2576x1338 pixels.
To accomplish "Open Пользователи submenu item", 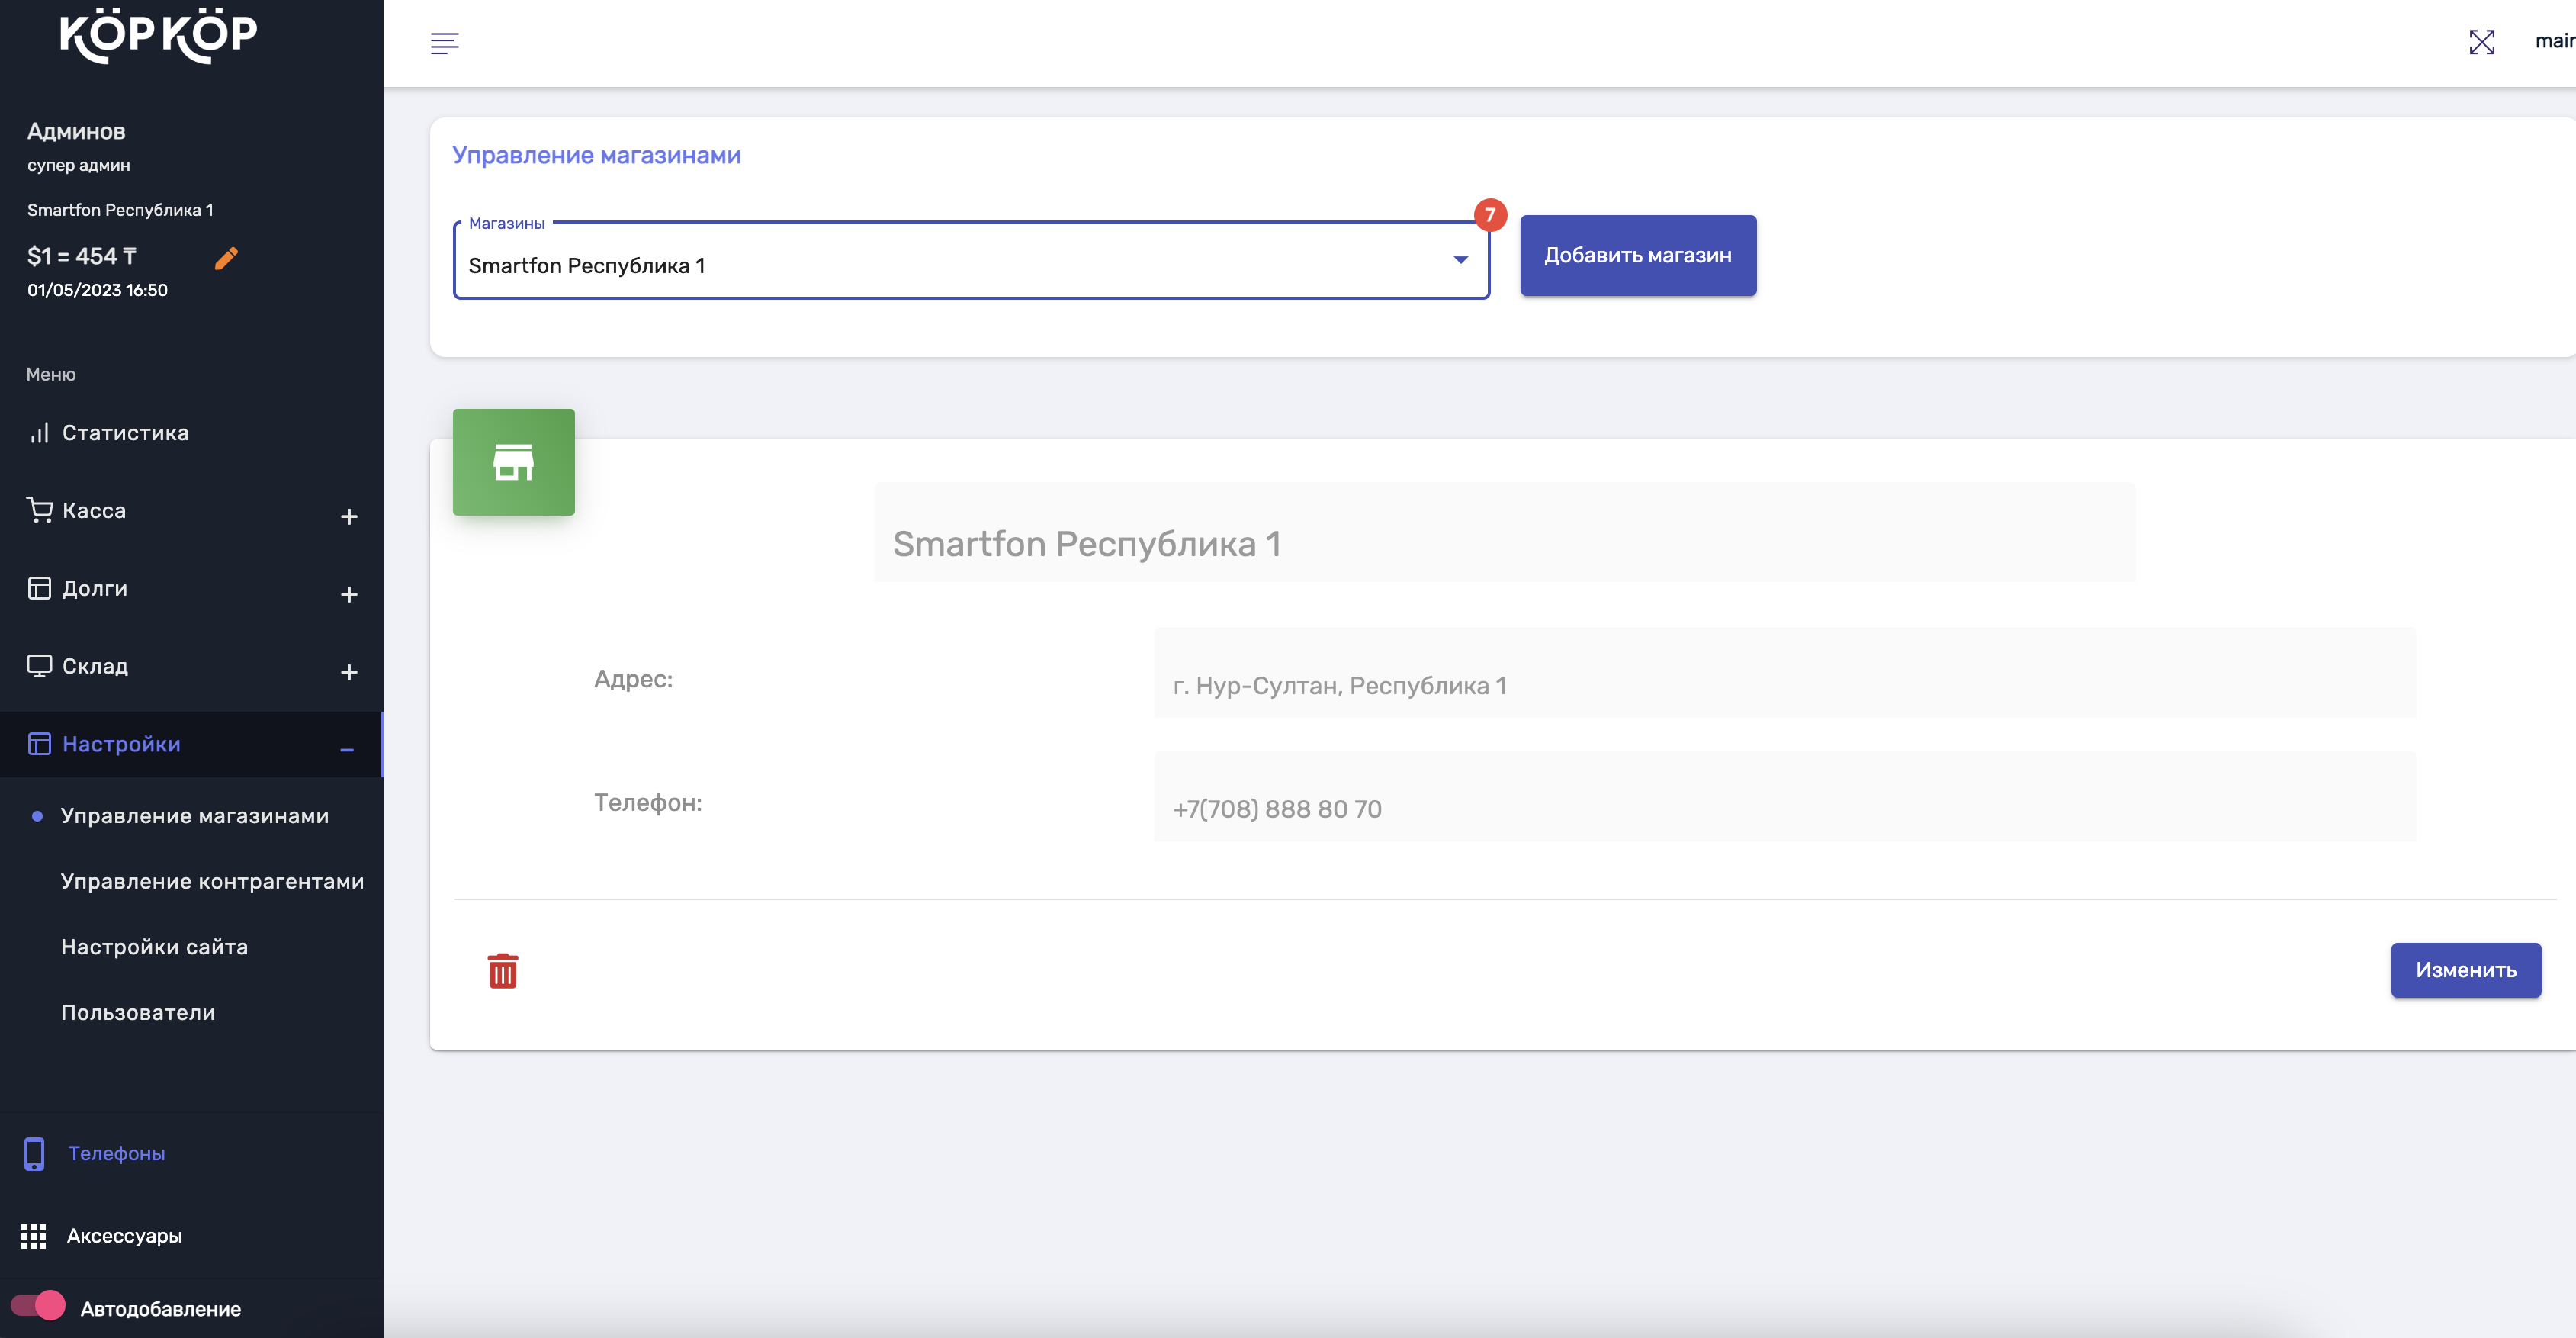I will [x=138, y=1012].
